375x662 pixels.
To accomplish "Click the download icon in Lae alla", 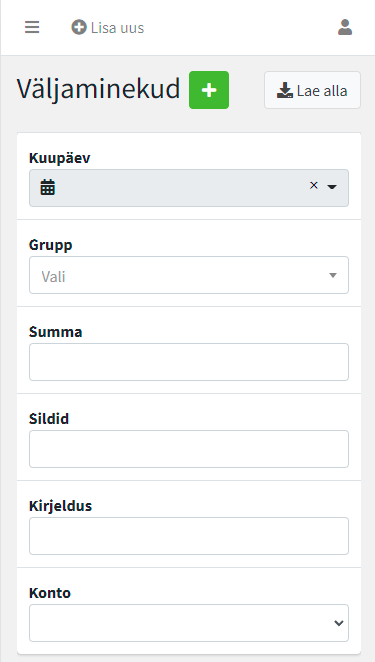I will 285,90.
